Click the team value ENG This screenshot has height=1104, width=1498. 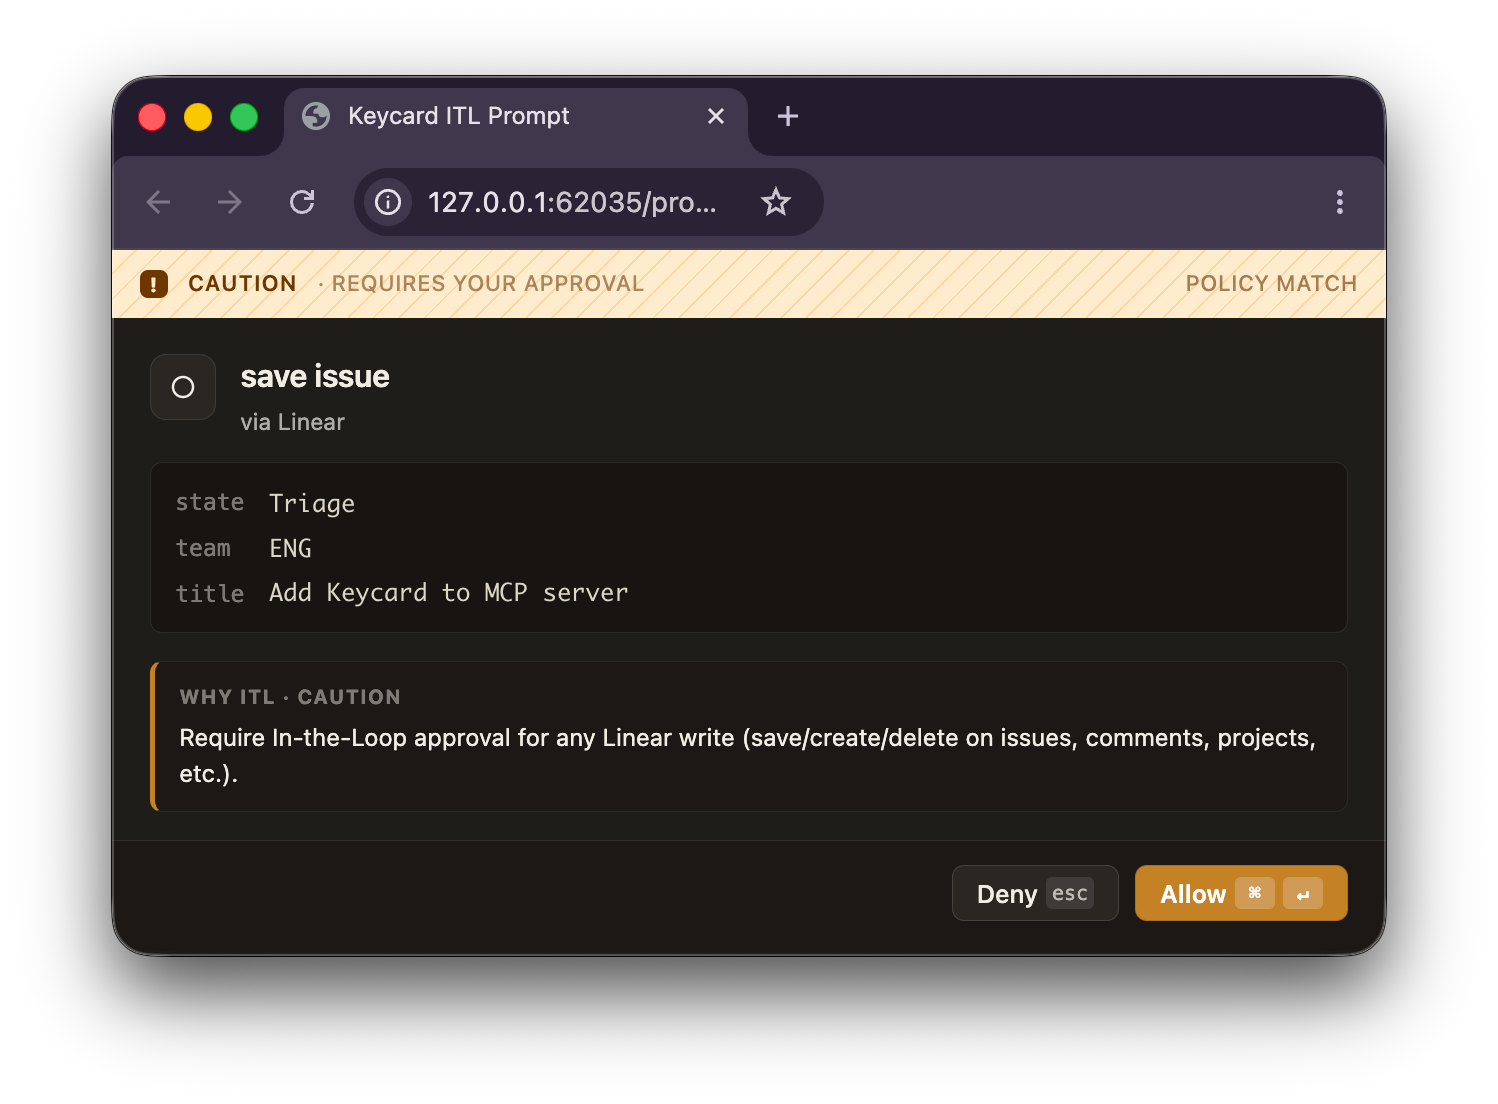(x=291, y=548)
